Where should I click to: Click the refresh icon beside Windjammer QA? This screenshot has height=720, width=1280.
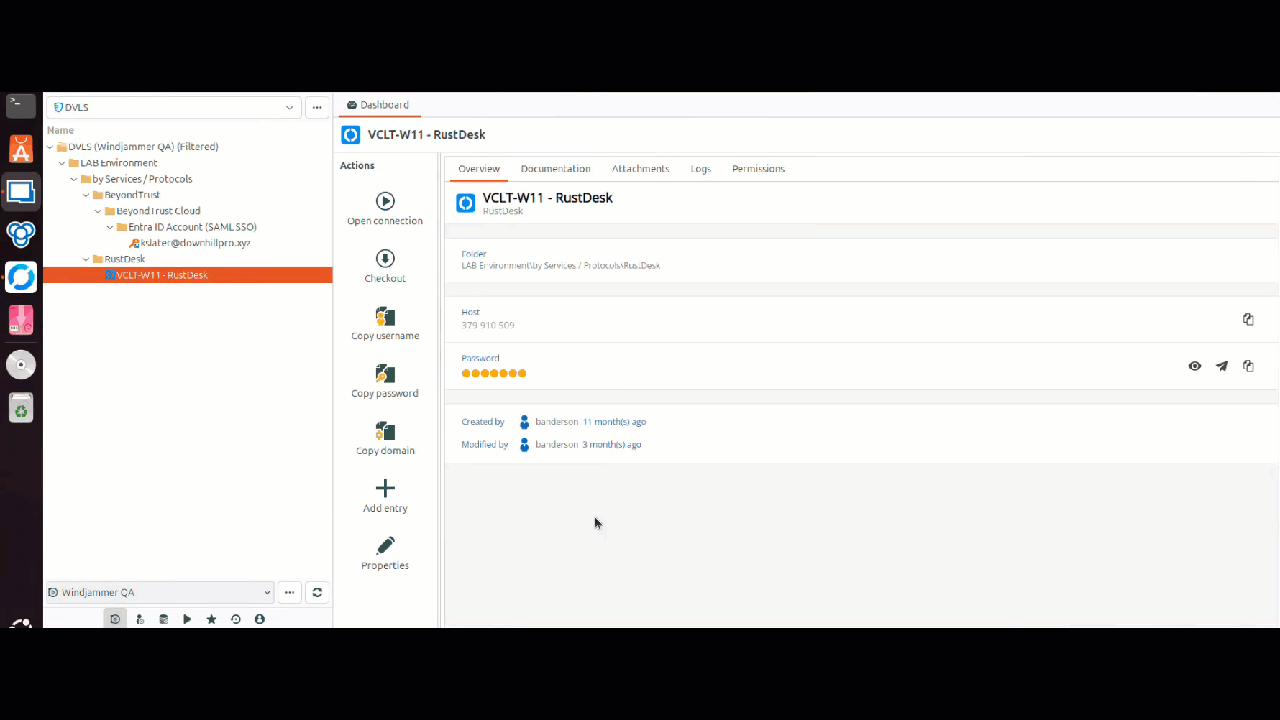tap(317, 593)
